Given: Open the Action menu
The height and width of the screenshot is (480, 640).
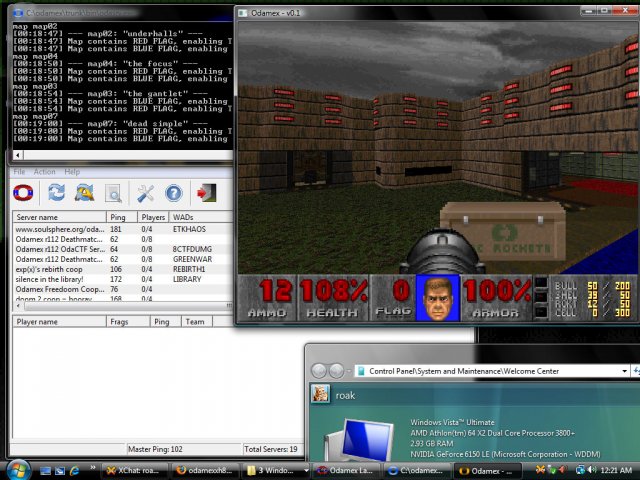Looking at the screenshot, I should point(44,172).
